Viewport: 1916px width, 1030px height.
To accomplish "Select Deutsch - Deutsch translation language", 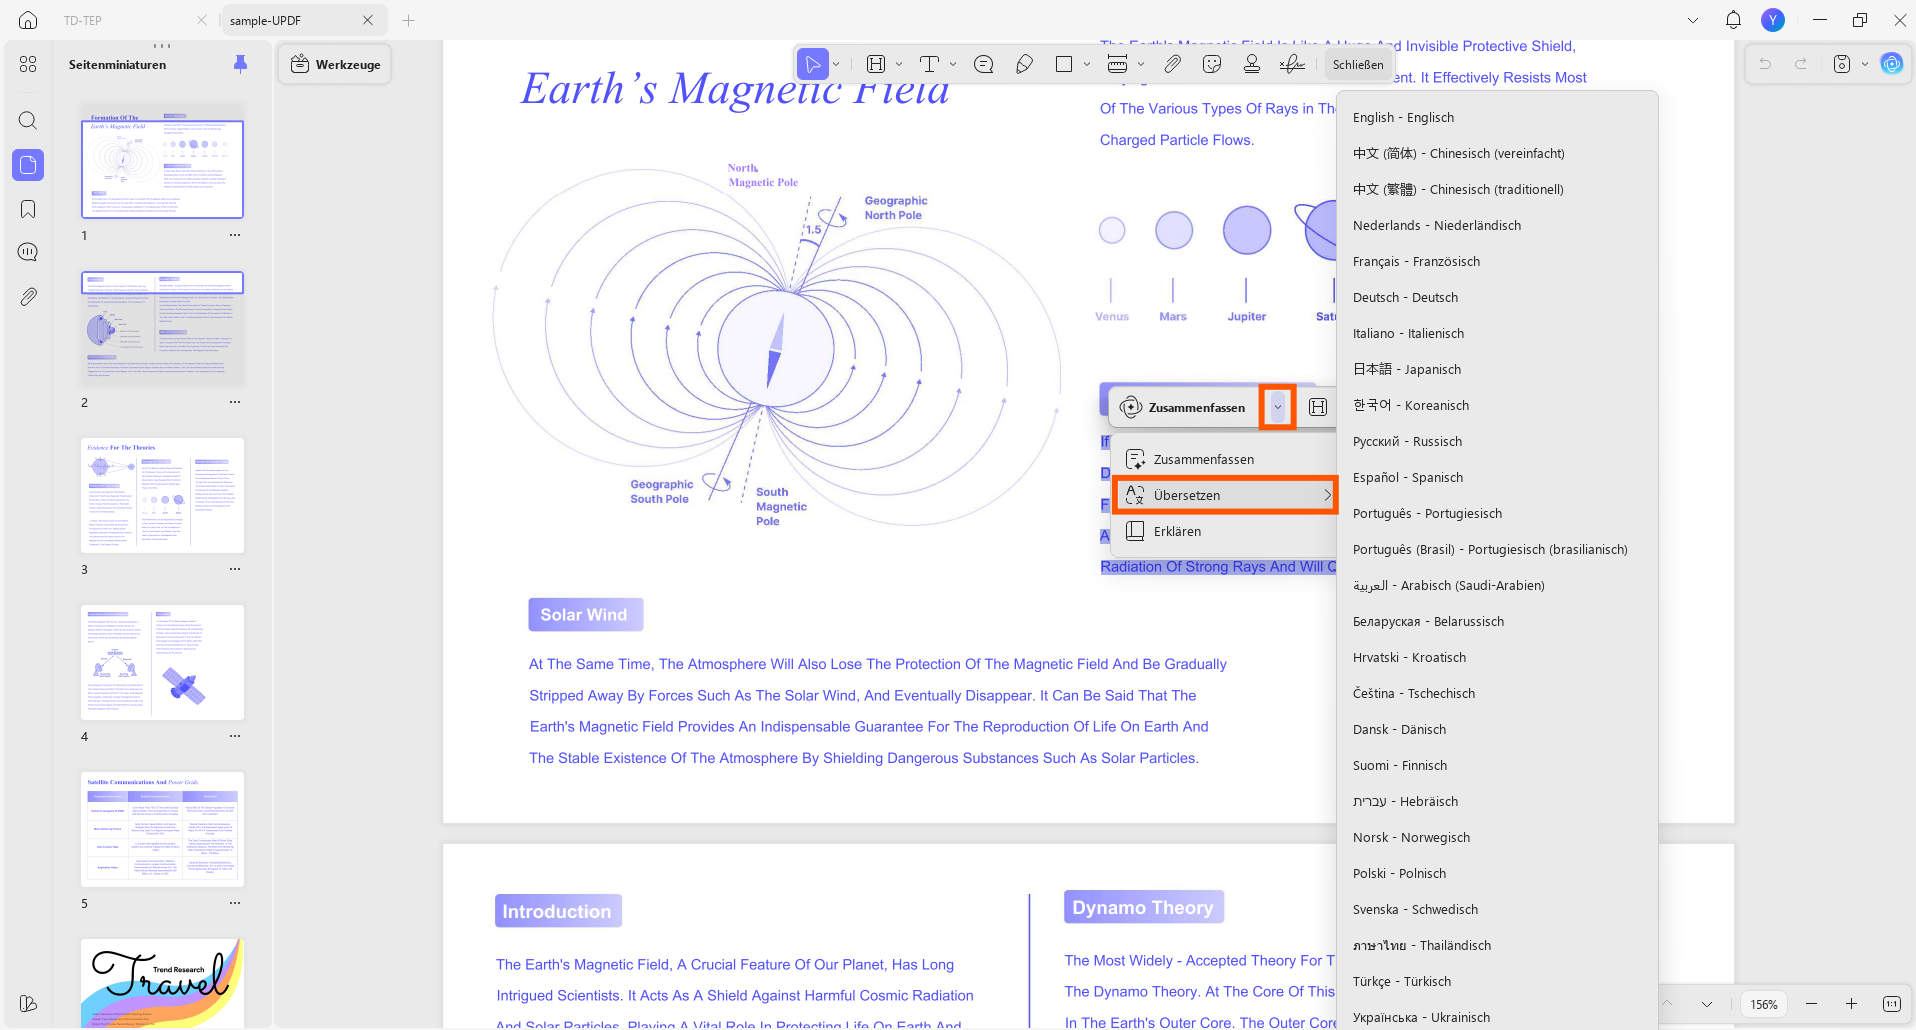I will [1497, 297].
